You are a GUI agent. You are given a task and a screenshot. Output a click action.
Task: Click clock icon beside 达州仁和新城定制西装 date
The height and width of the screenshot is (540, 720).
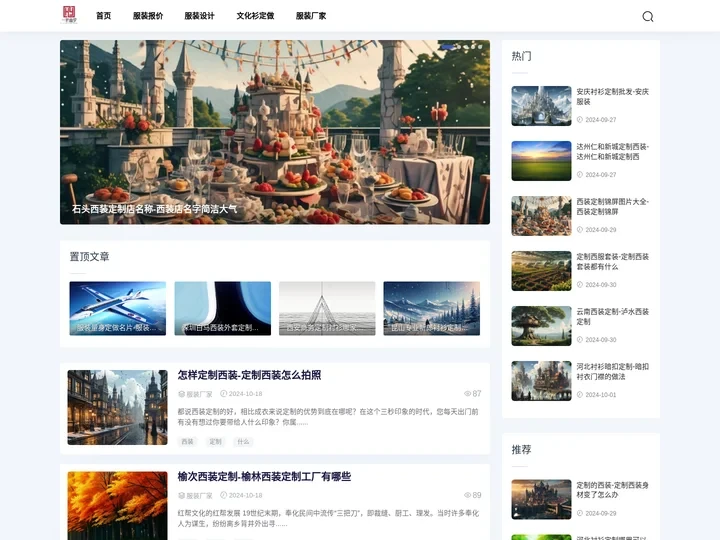click(x=579, y=174)
